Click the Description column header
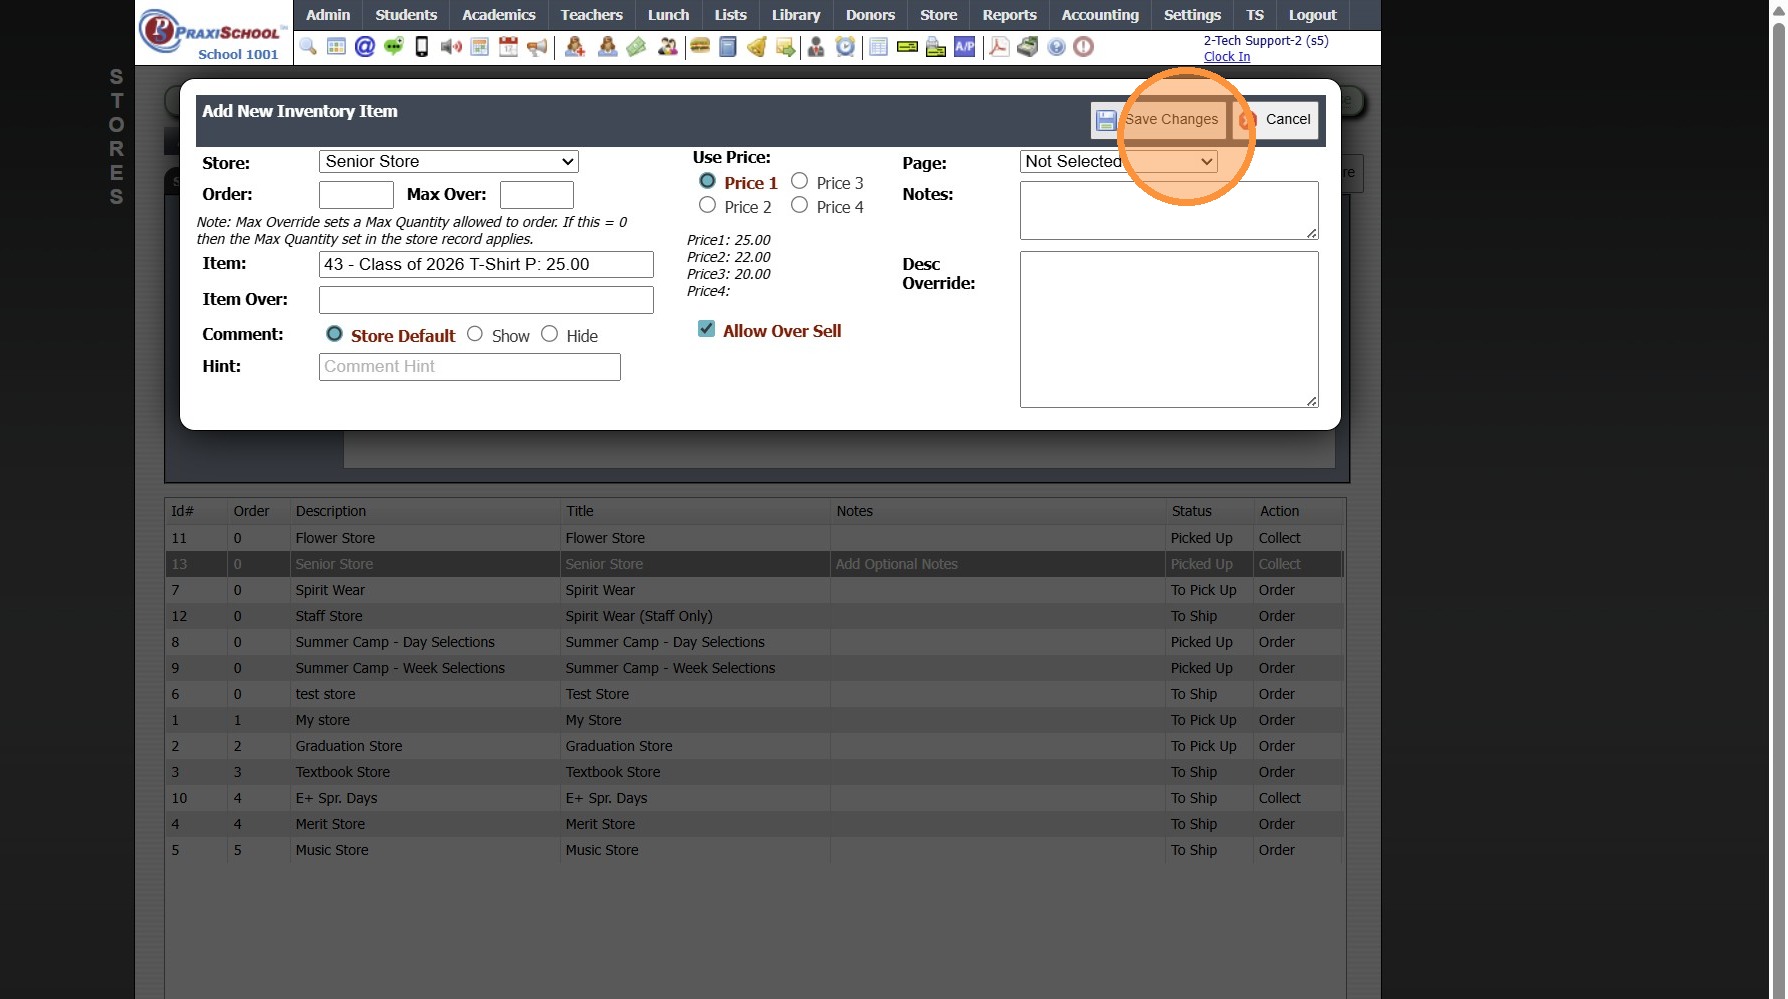Viewport: 1788px width, 999px height. (x=331, y=511)
